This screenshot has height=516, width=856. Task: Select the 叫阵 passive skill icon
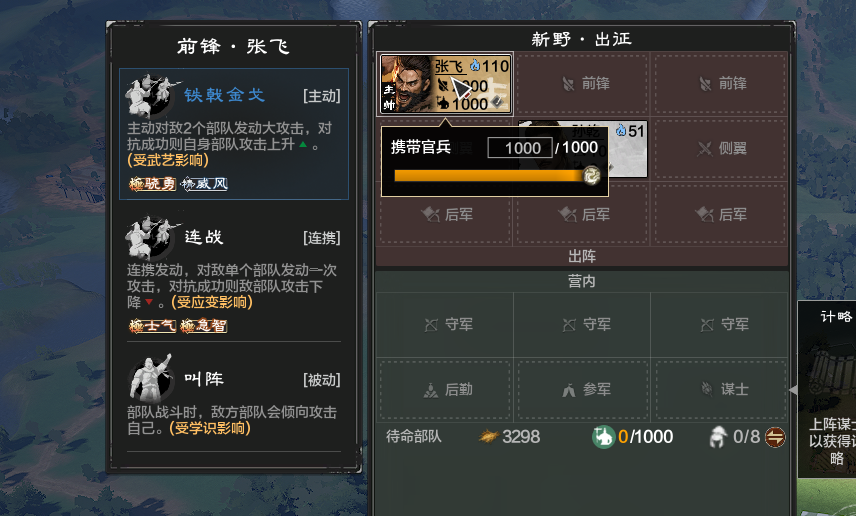pos(151,378)
